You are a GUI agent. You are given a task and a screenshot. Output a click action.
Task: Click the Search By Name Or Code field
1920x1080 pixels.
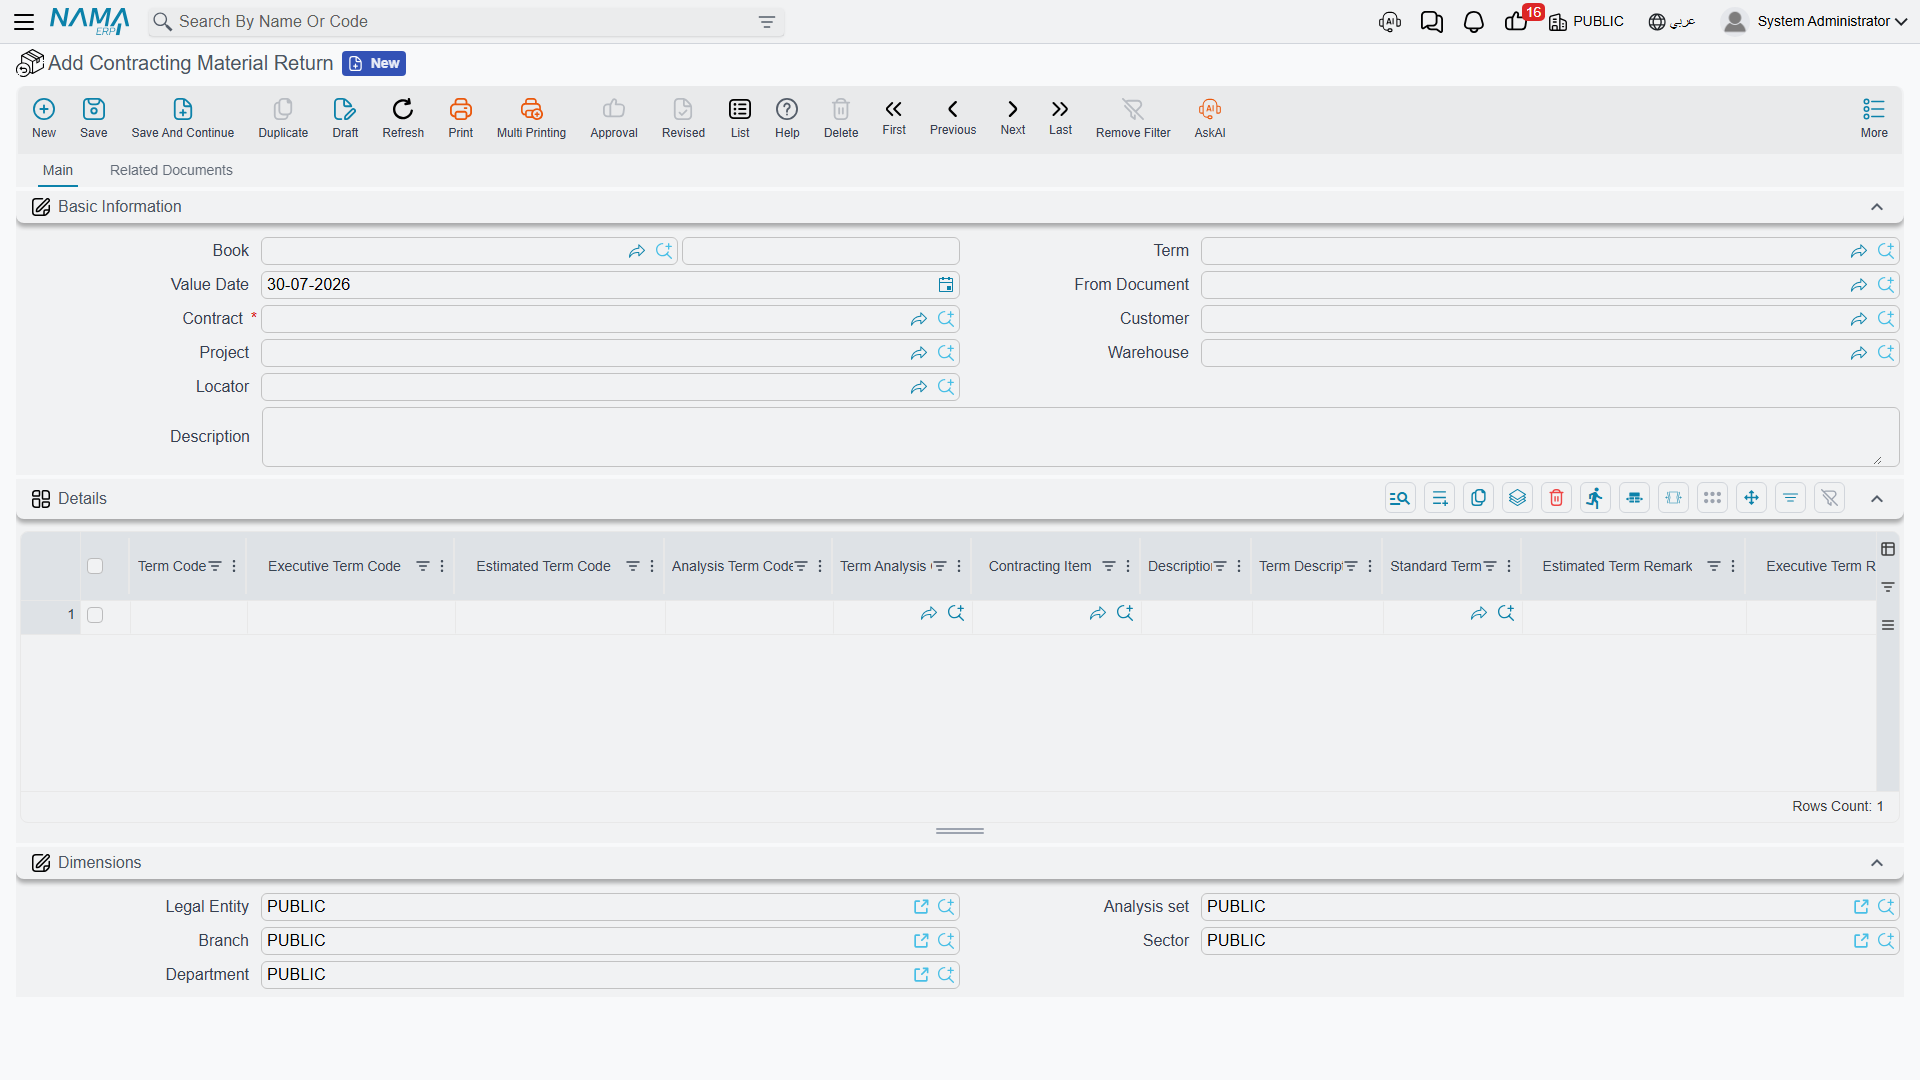click(x=466, y=22)
